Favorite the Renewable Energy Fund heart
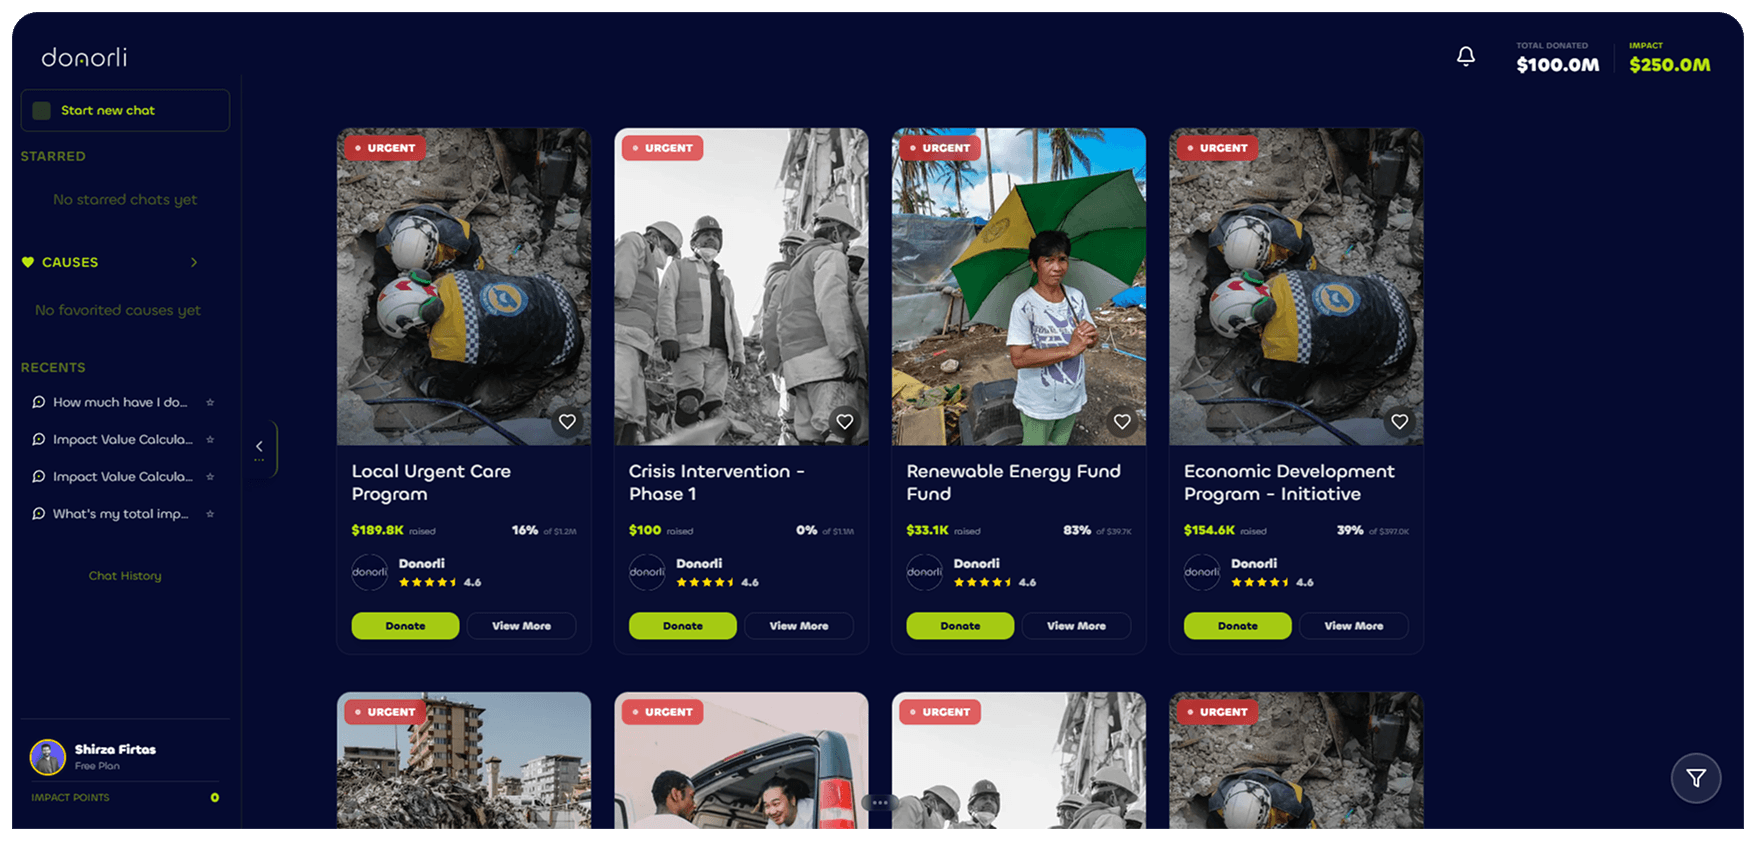The image size is (1756, 841). [1122, 422]
